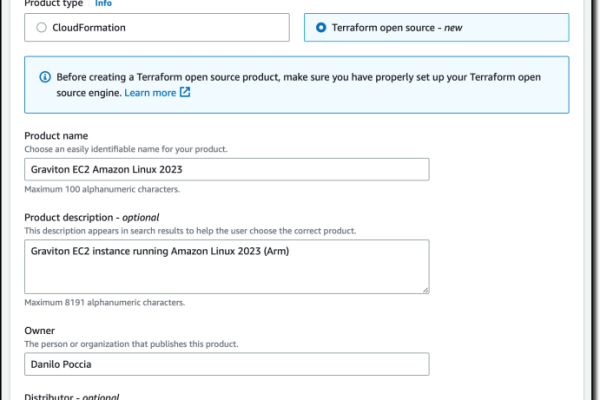
Task: Click the resize handle of the description text area
Action: 426,290
